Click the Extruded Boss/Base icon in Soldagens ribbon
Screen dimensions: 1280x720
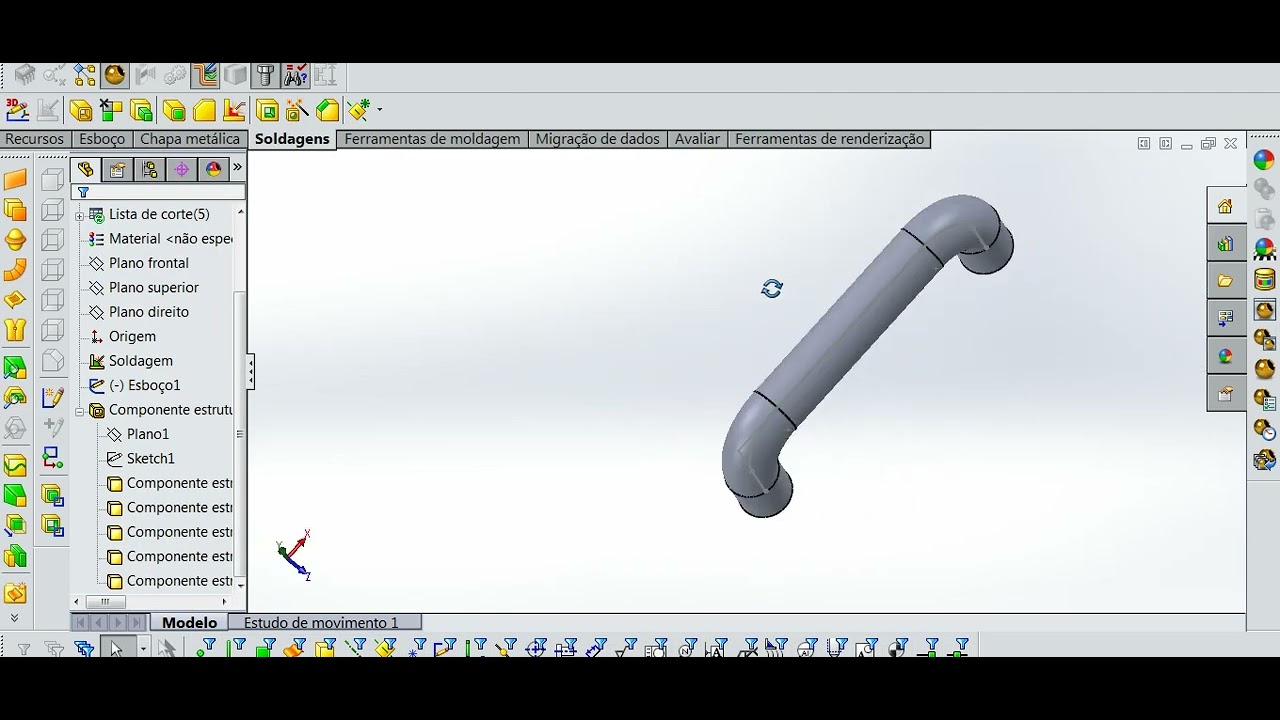click(x=142, y=110)
